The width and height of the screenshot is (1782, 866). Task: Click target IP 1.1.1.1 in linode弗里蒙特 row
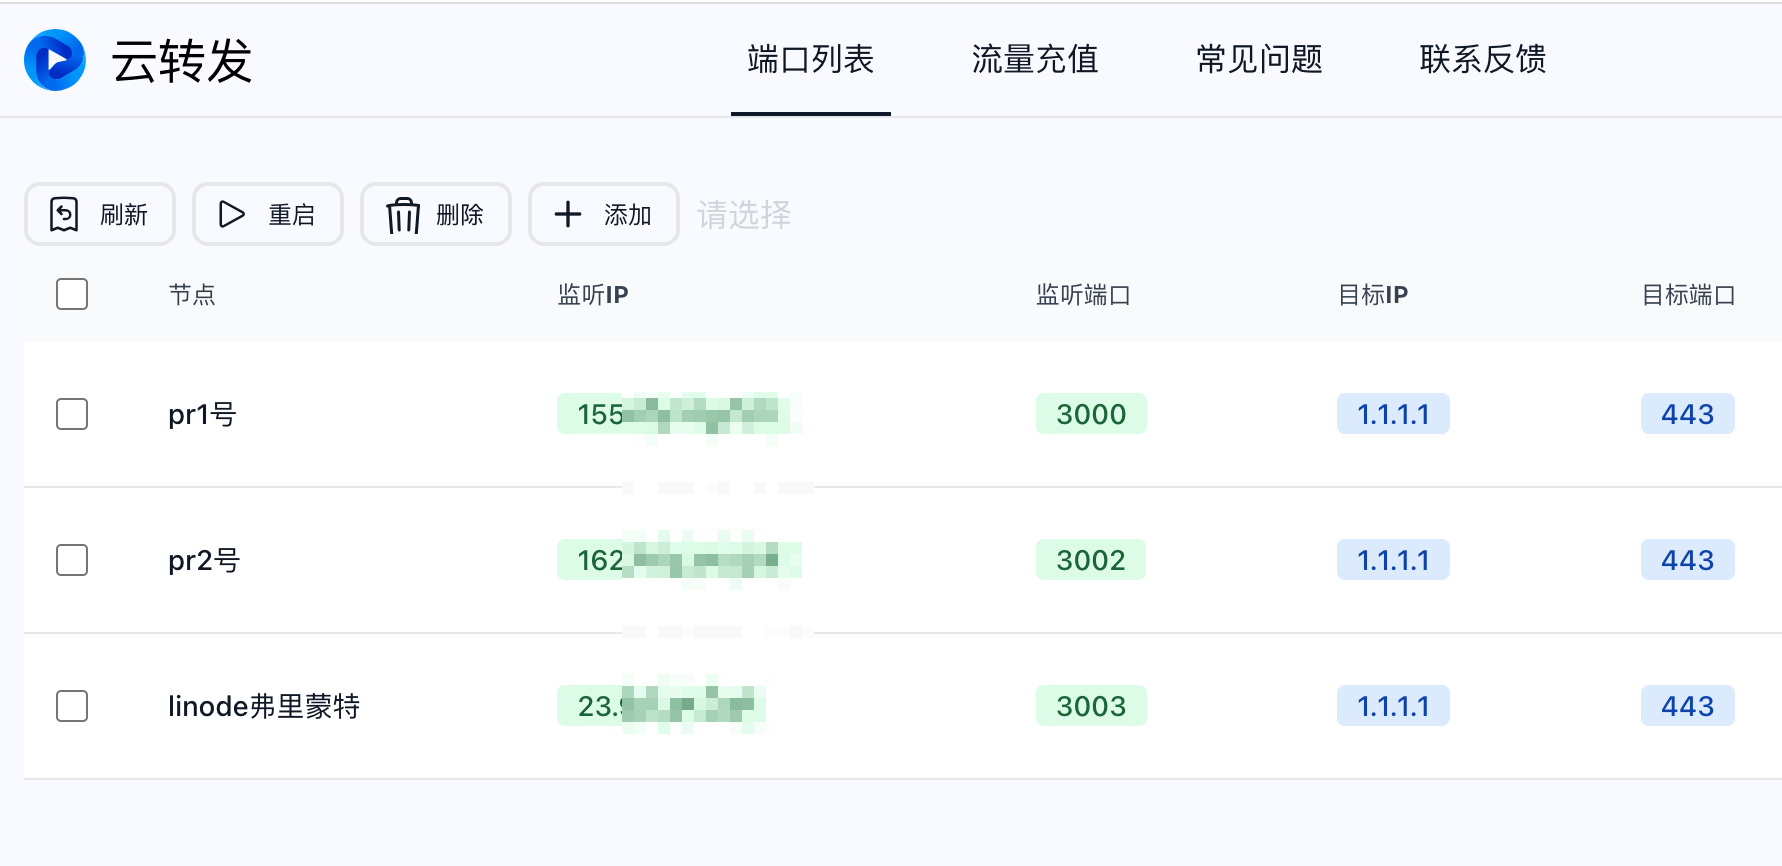click(x=1393, y=706)
